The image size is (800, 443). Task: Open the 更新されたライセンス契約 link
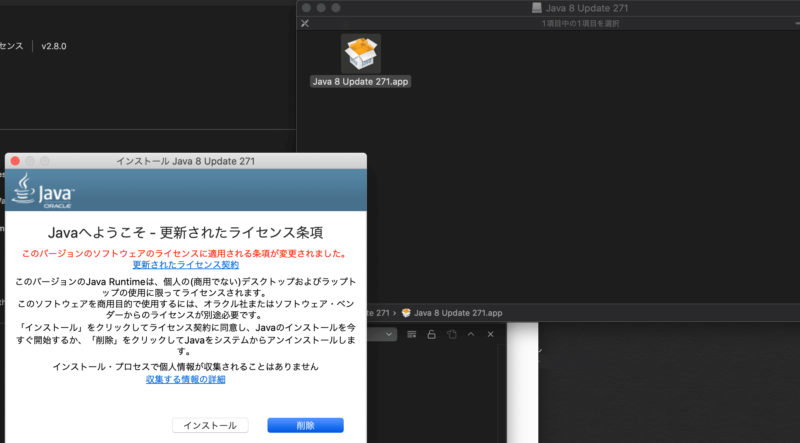[186, 265]
